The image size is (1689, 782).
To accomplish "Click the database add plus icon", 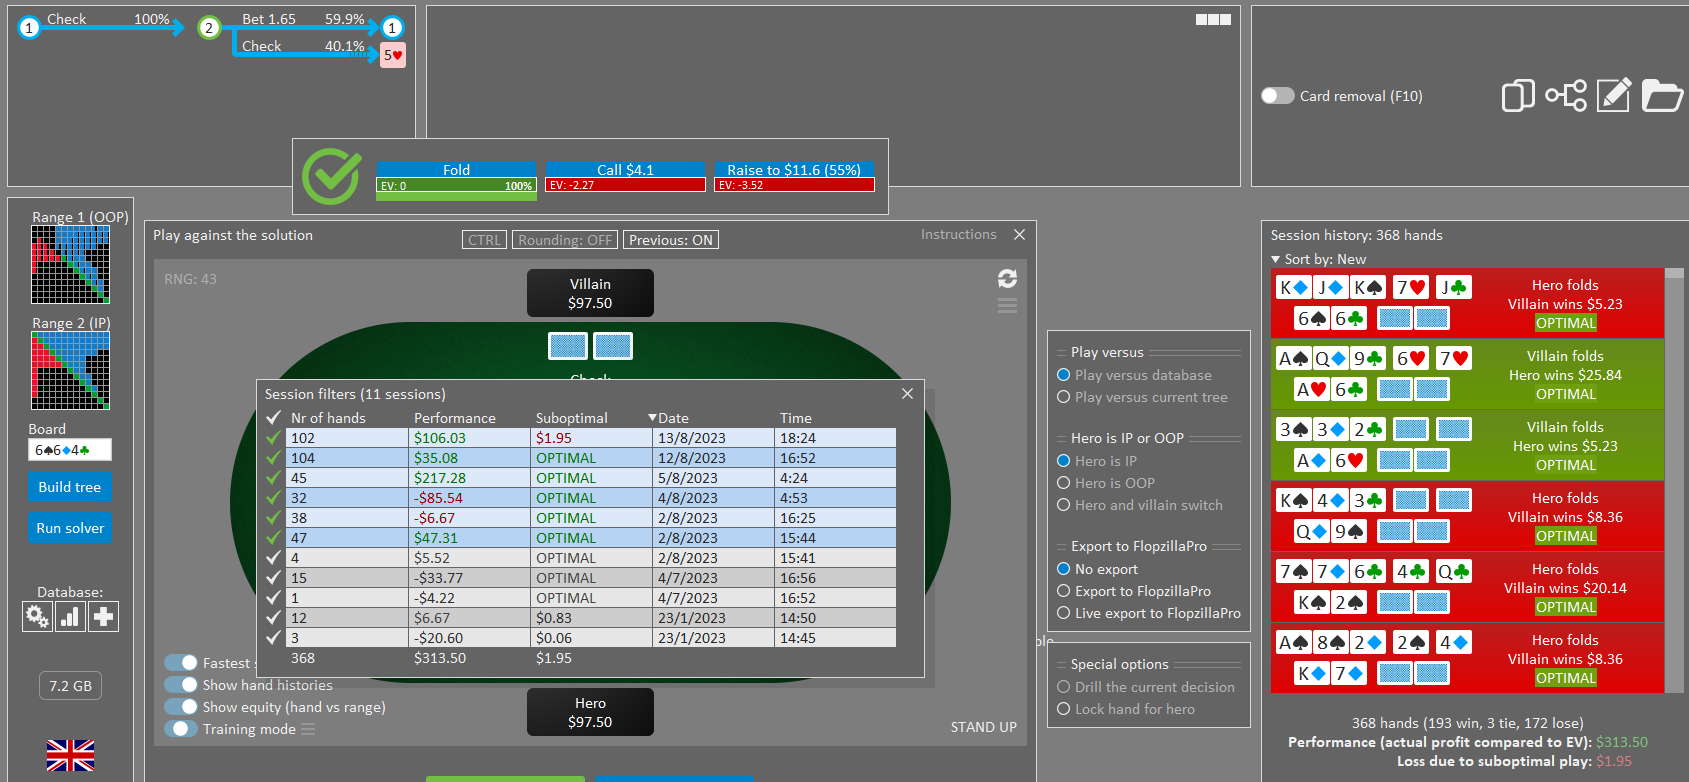I will 103,617.
